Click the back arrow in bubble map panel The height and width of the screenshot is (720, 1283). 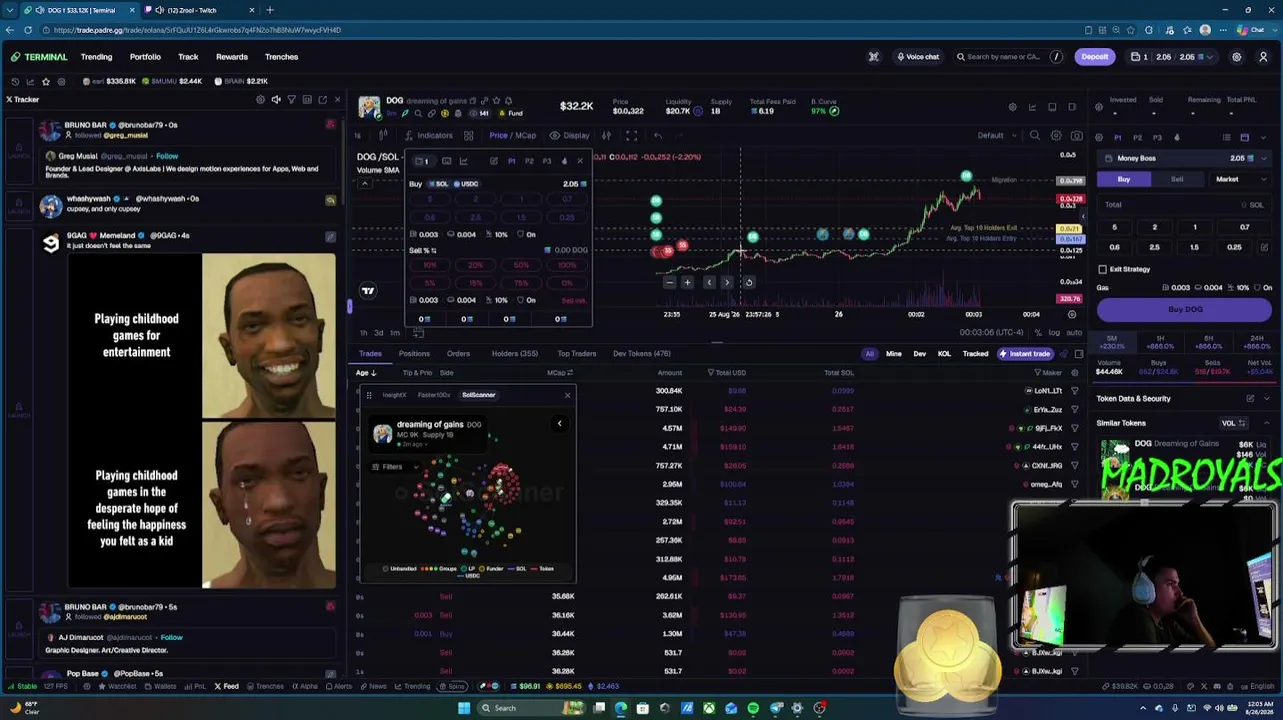point(559,424)
